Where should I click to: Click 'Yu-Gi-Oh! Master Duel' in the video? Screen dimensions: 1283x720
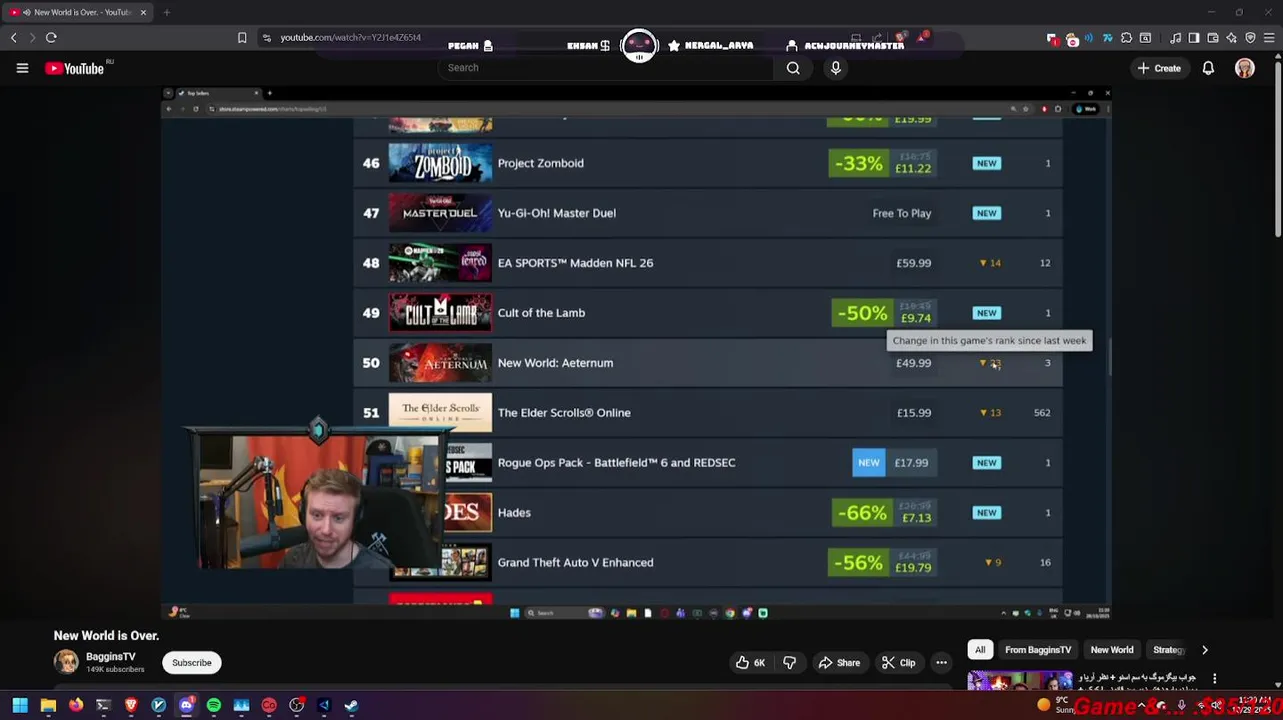click(x=556, y=213)
